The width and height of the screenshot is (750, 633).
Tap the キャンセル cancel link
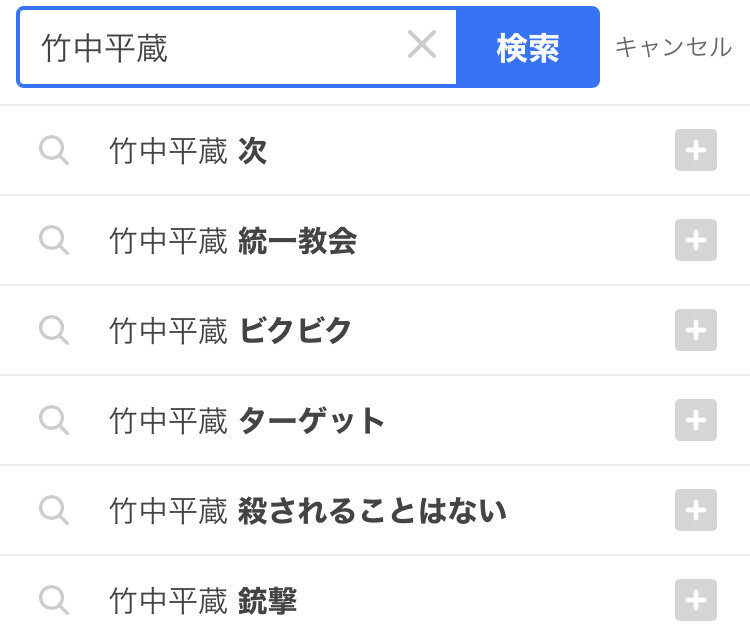pyautogui.click(x=673, y=47)
